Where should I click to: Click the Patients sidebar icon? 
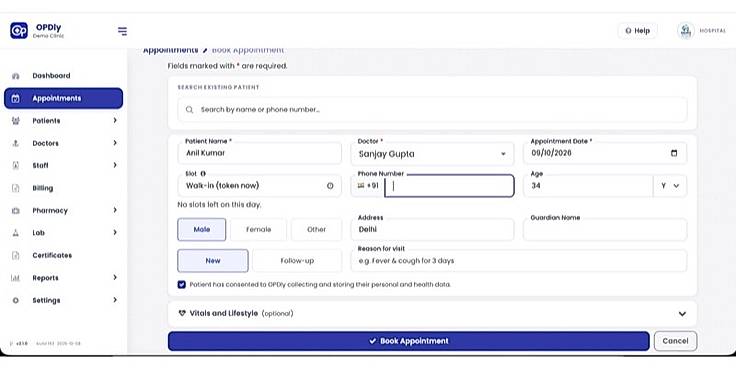click(x=15, y=121)
